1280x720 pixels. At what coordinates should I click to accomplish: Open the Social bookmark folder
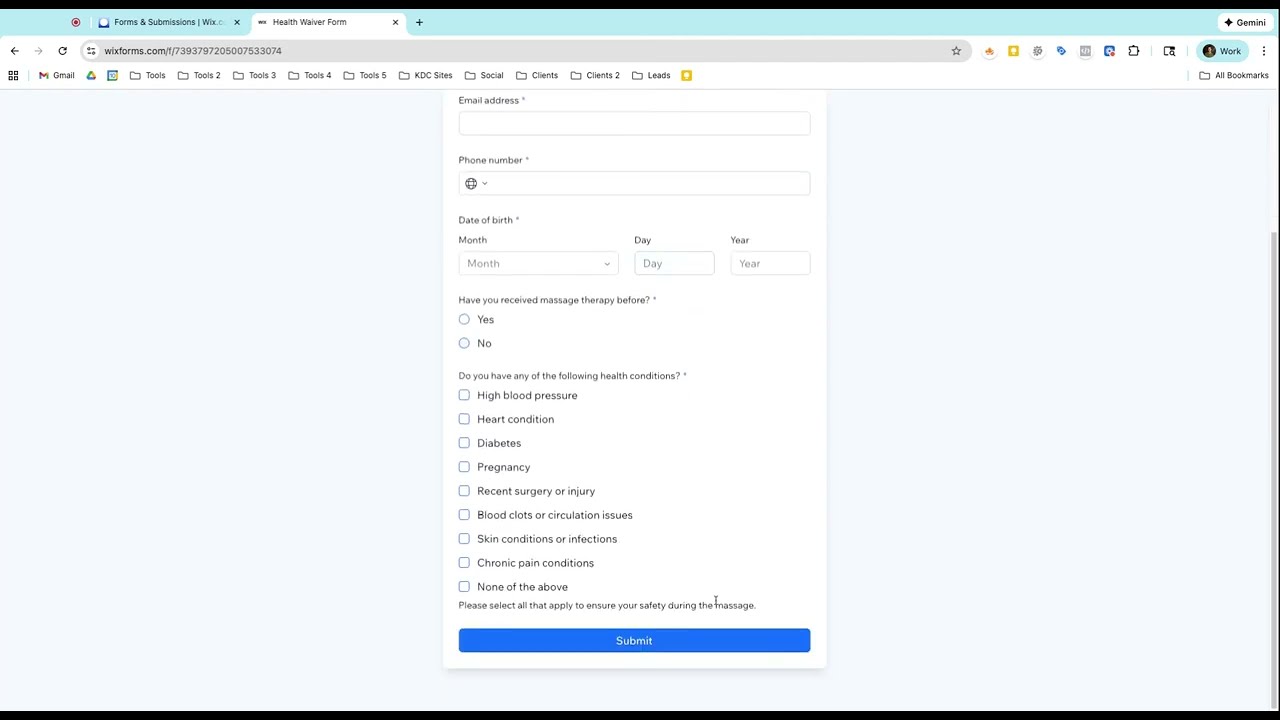tap(484, 75)
